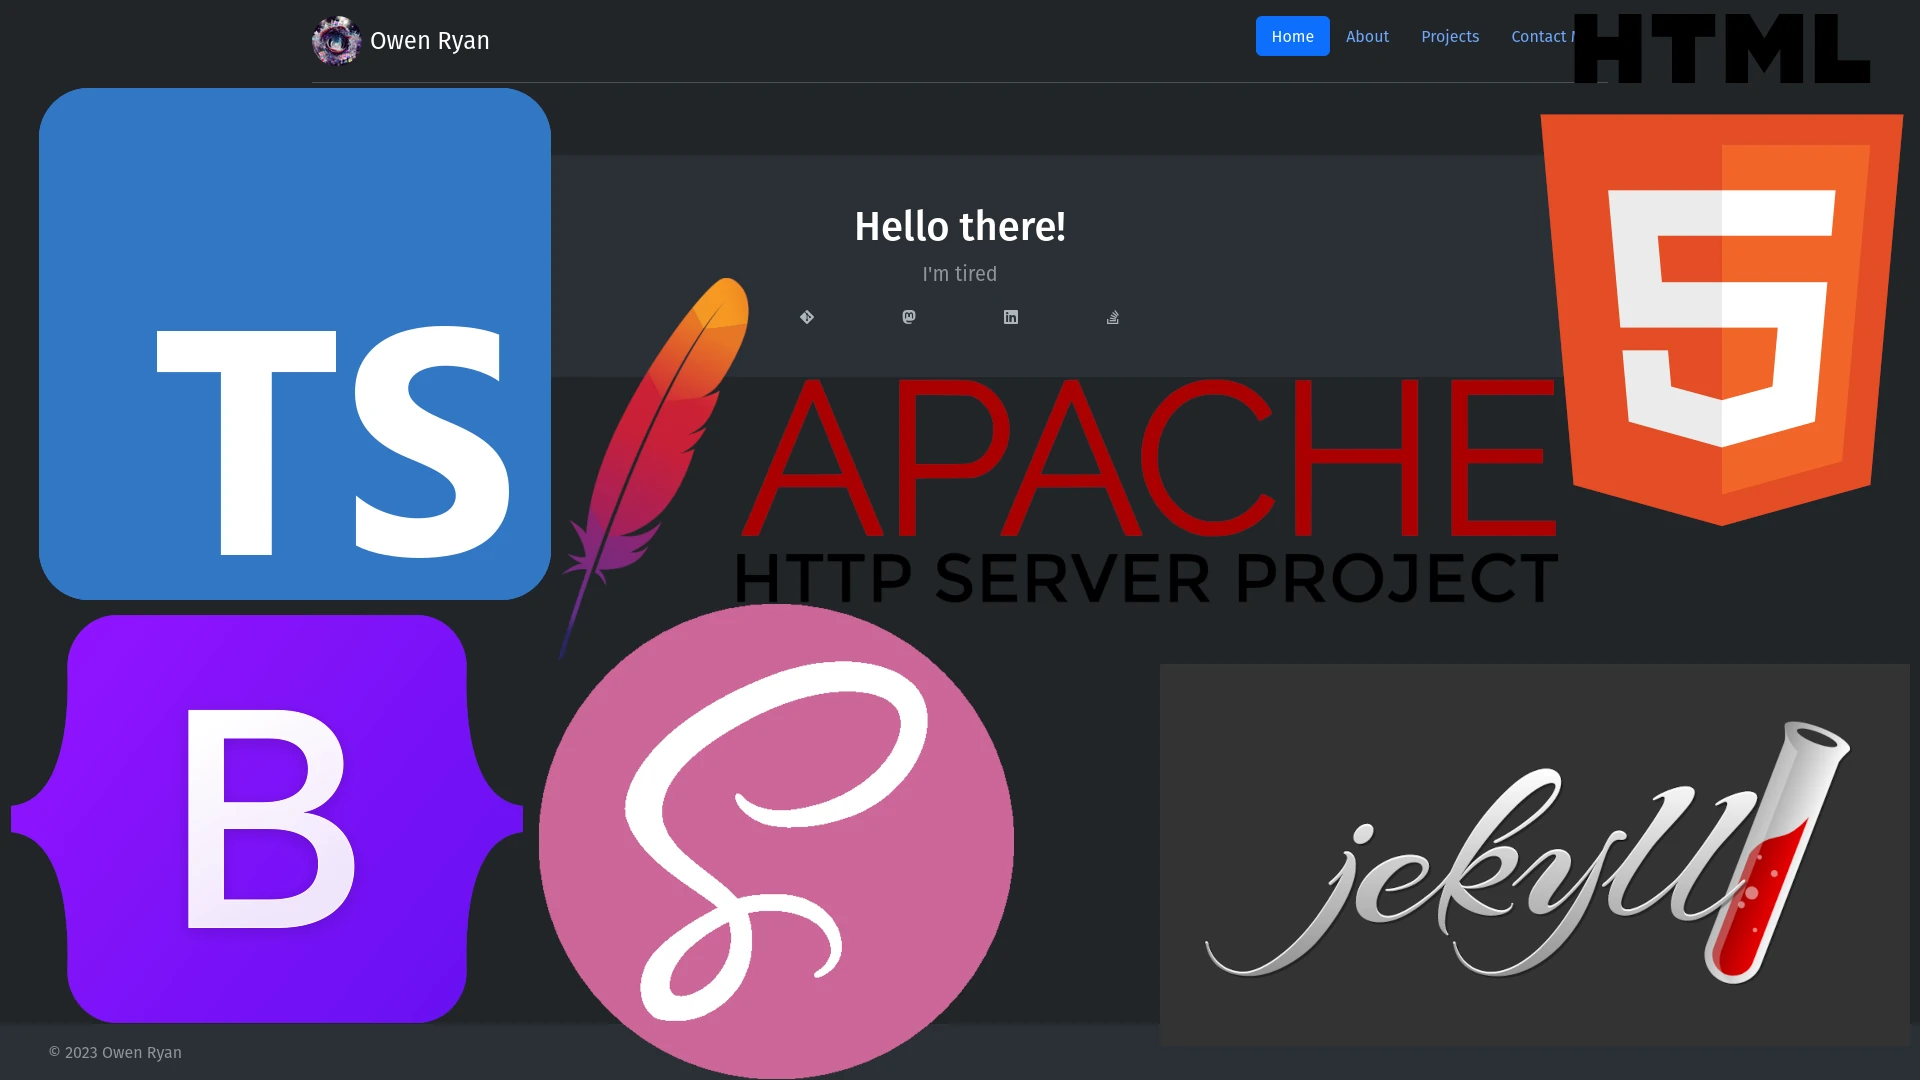Click the '© 2023 Owen Ryan' footer text
The width and height of the screenshot is (1920, 1080).
point(115,1052)
